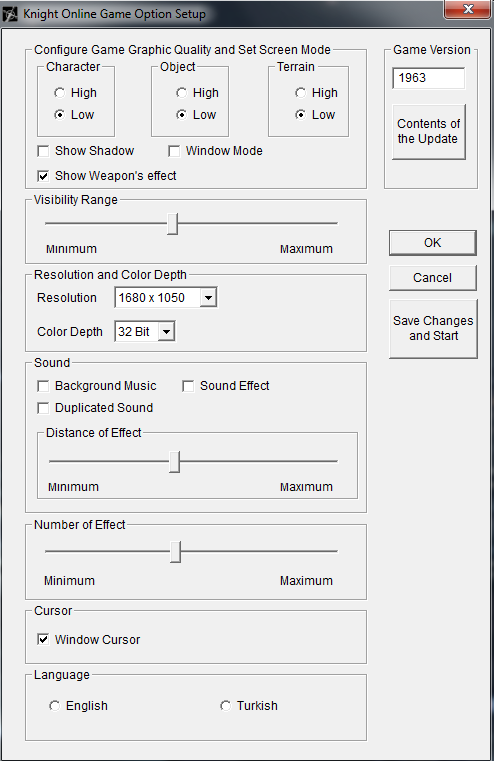This screenshot has height=761, width=494.
Task: Open the Resolution dropdown
Action: (208, 298)
